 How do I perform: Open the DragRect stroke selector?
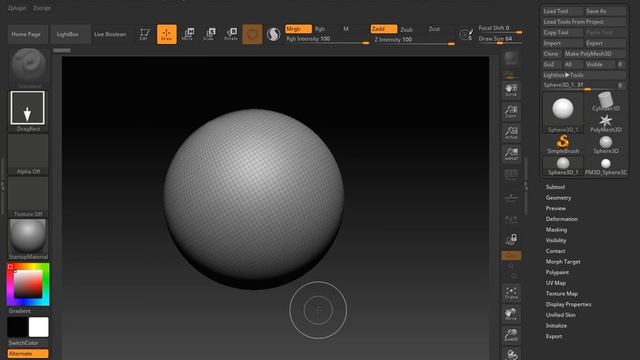point(28,111)
